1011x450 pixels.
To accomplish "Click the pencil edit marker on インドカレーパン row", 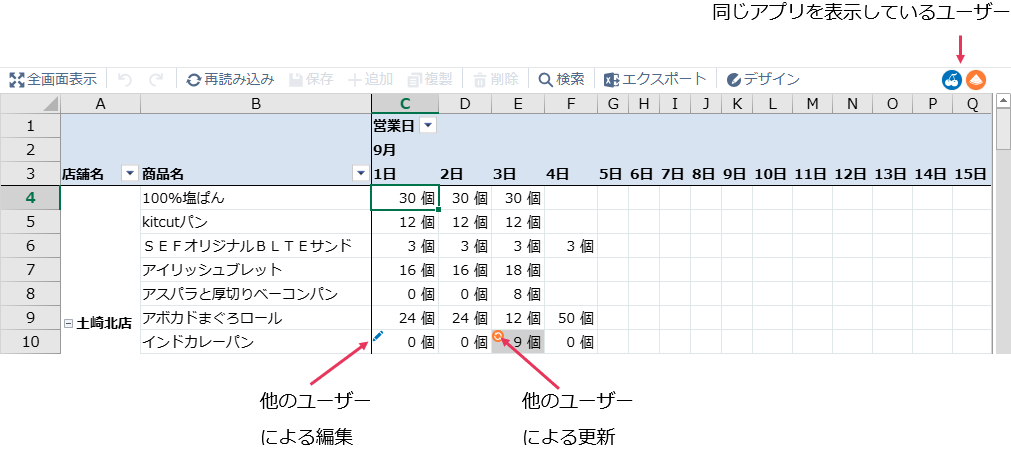I will click(378, 337).
